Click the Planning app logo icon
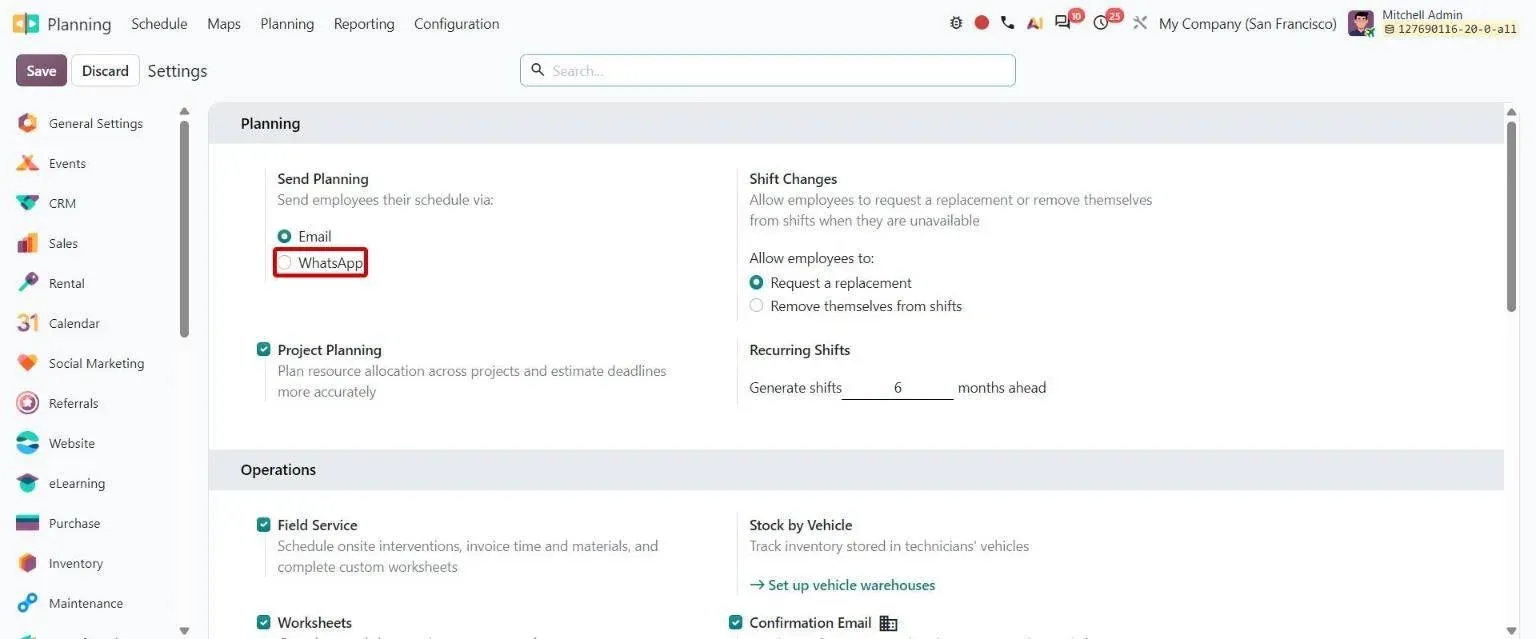Viewport: 1536px width, 639px height. click(26, 24)
